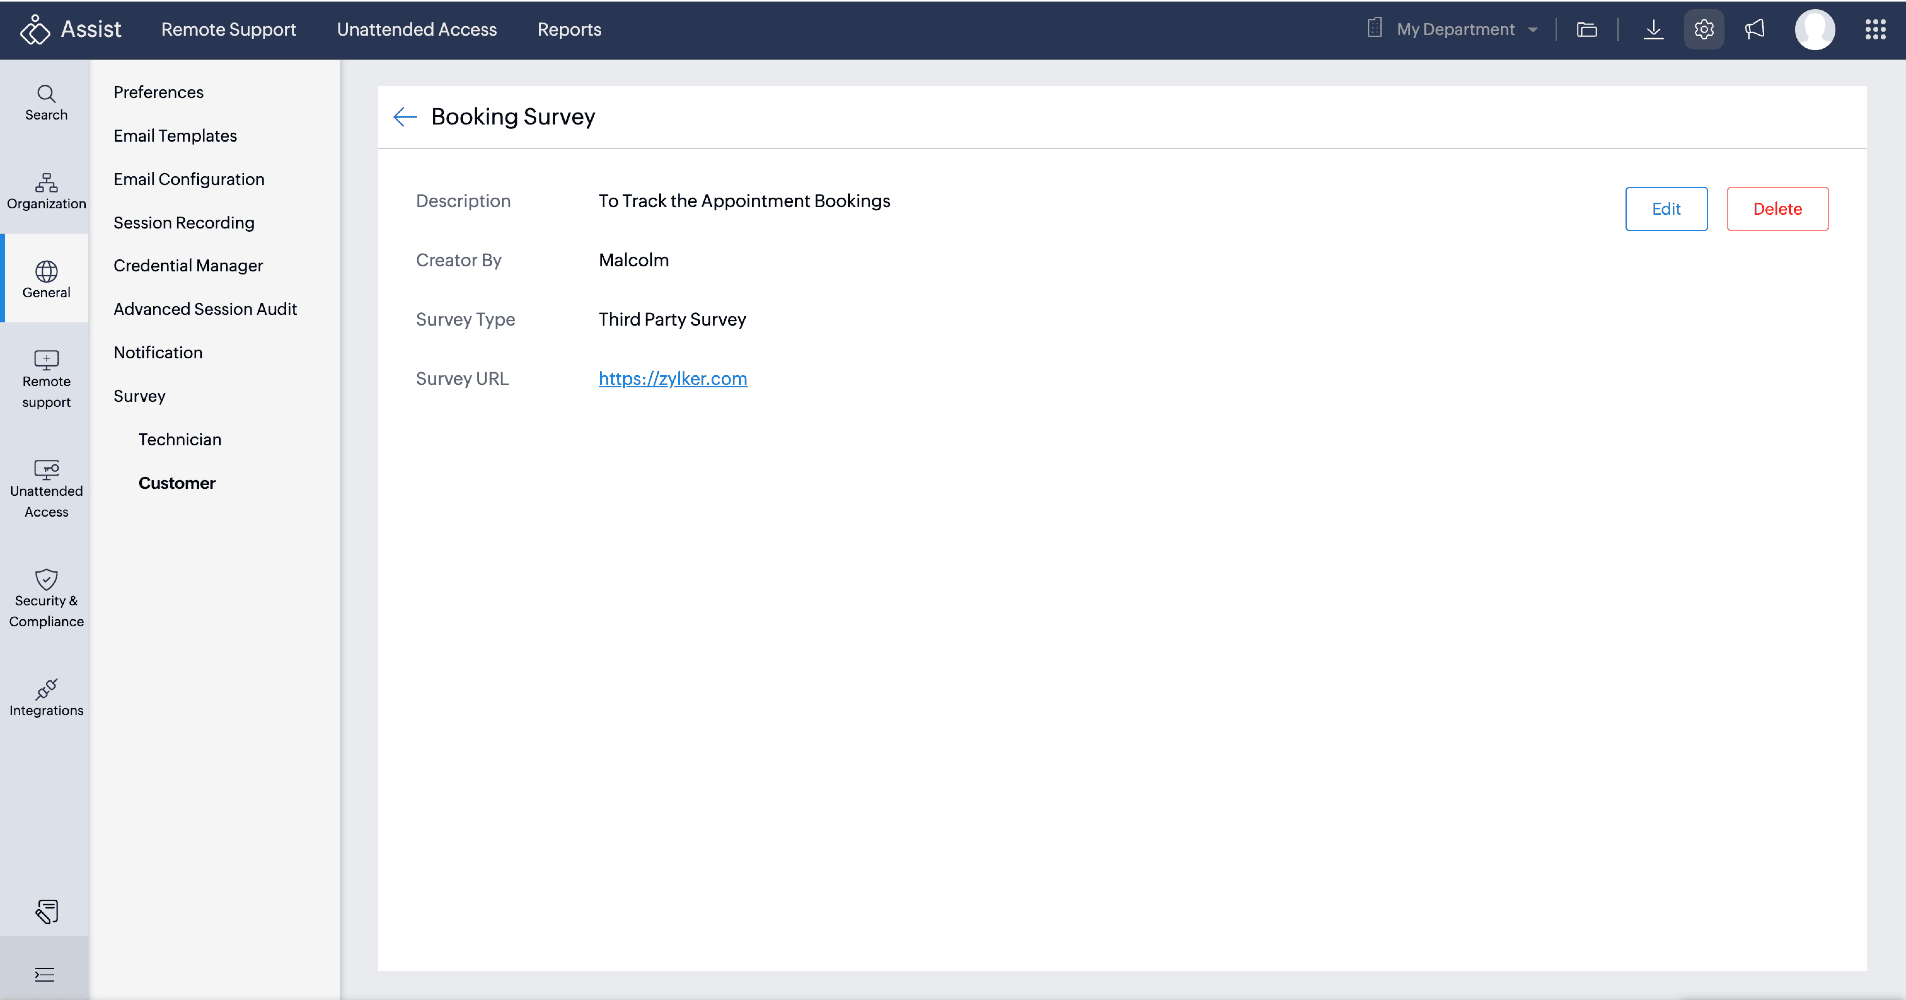The width and height of the screenshot is (1906, 1000).
Task: Collapse the sidebar with the hamburger icon
Action: pos(45,975)
